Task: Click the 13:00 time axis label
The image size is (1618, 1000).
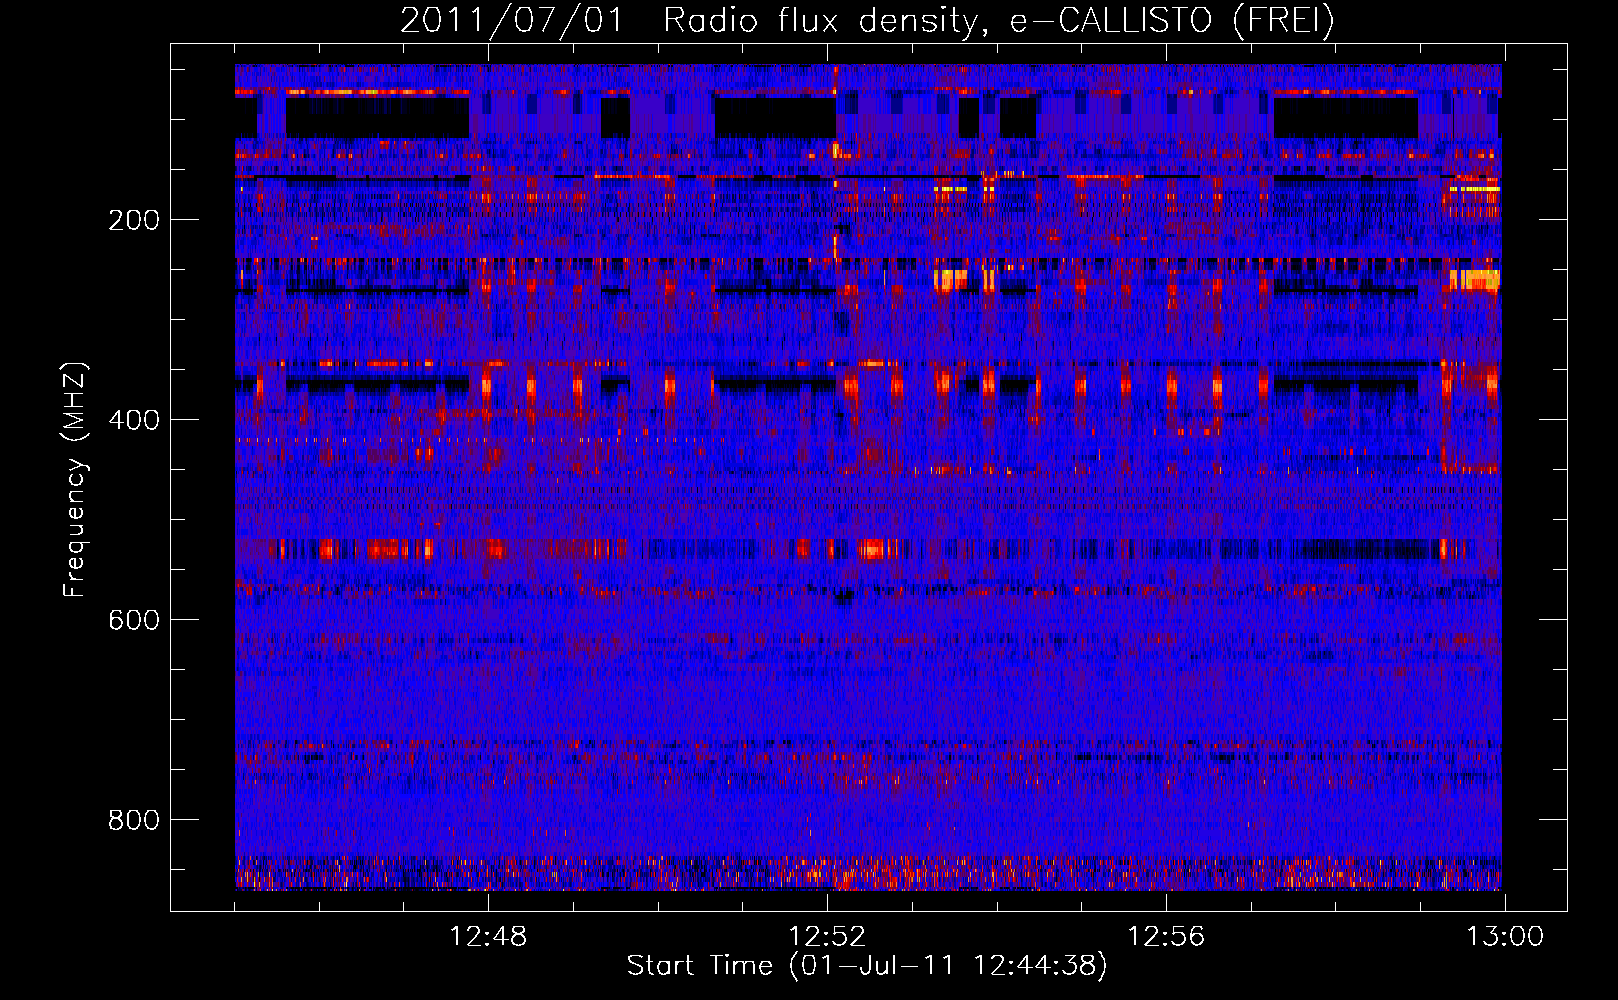Action: tap(1505, 937)
